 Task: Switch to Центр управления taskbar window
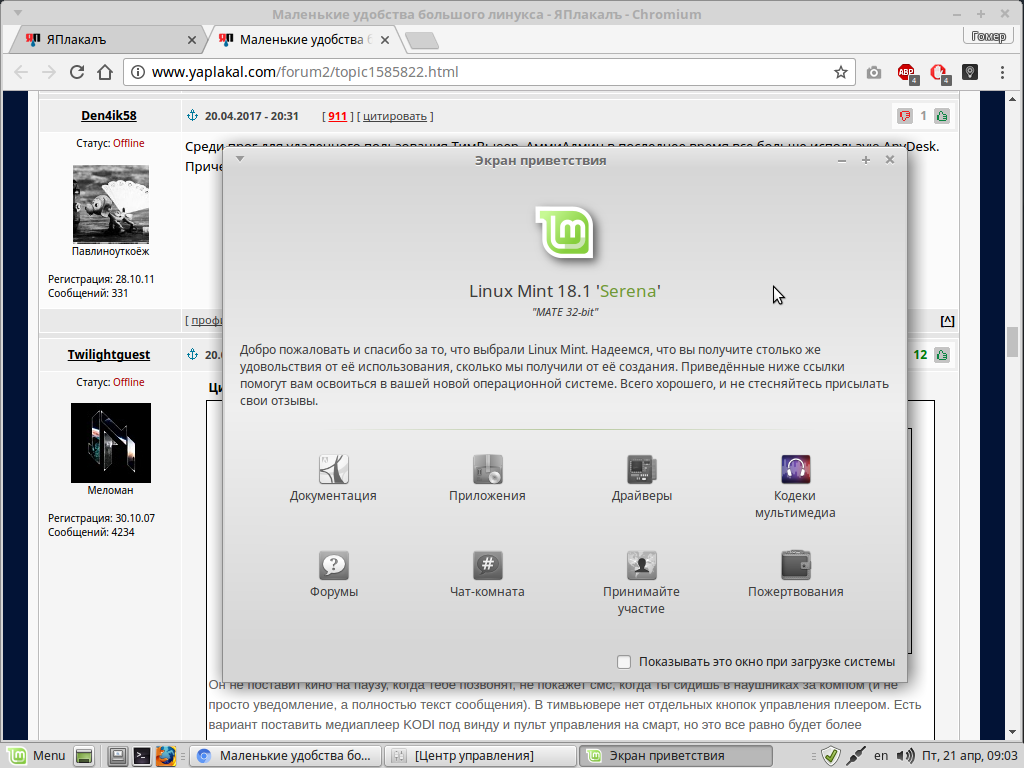tap(480, 756)
